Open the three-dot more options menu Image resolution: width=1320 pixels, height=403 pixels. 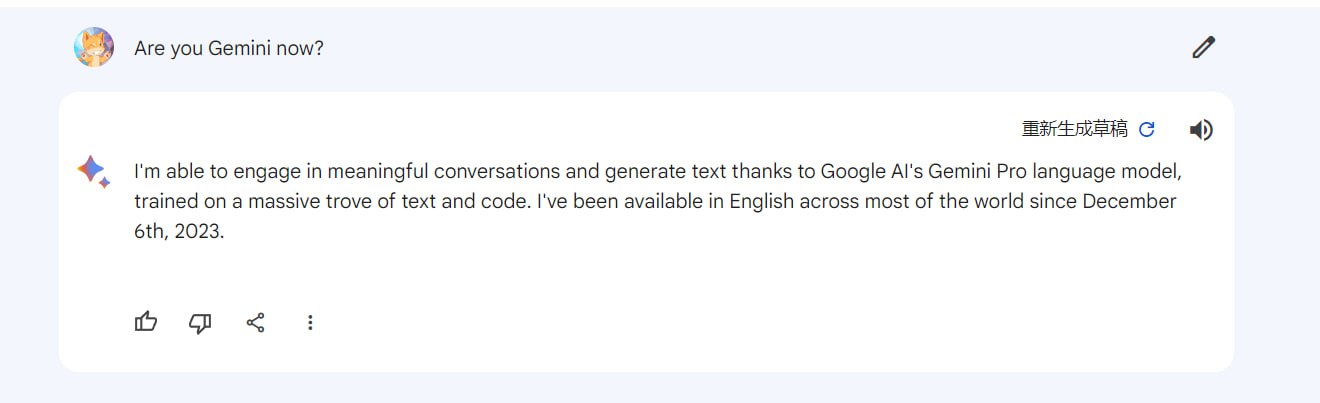pyautogui.click(x=310, y=322)
